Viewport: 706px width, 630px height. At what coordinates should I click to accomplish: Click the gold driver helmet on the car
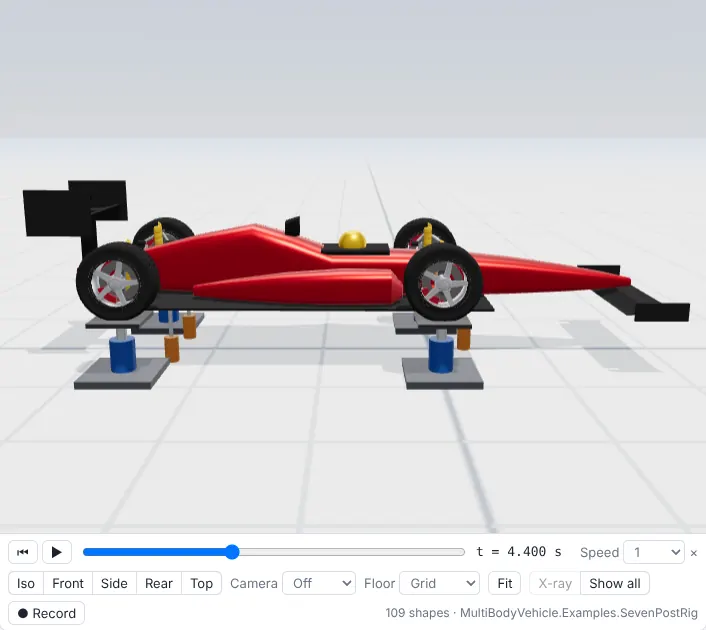[352, 239]
